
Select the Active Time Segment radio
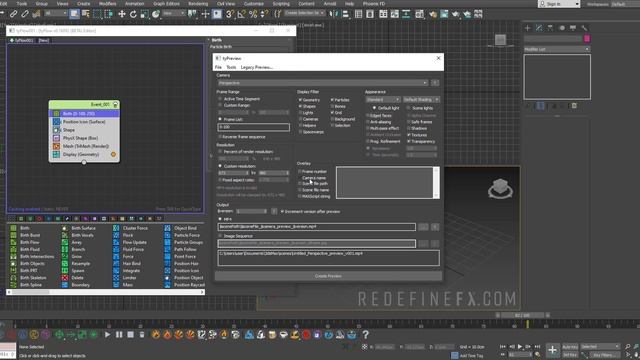220,99
